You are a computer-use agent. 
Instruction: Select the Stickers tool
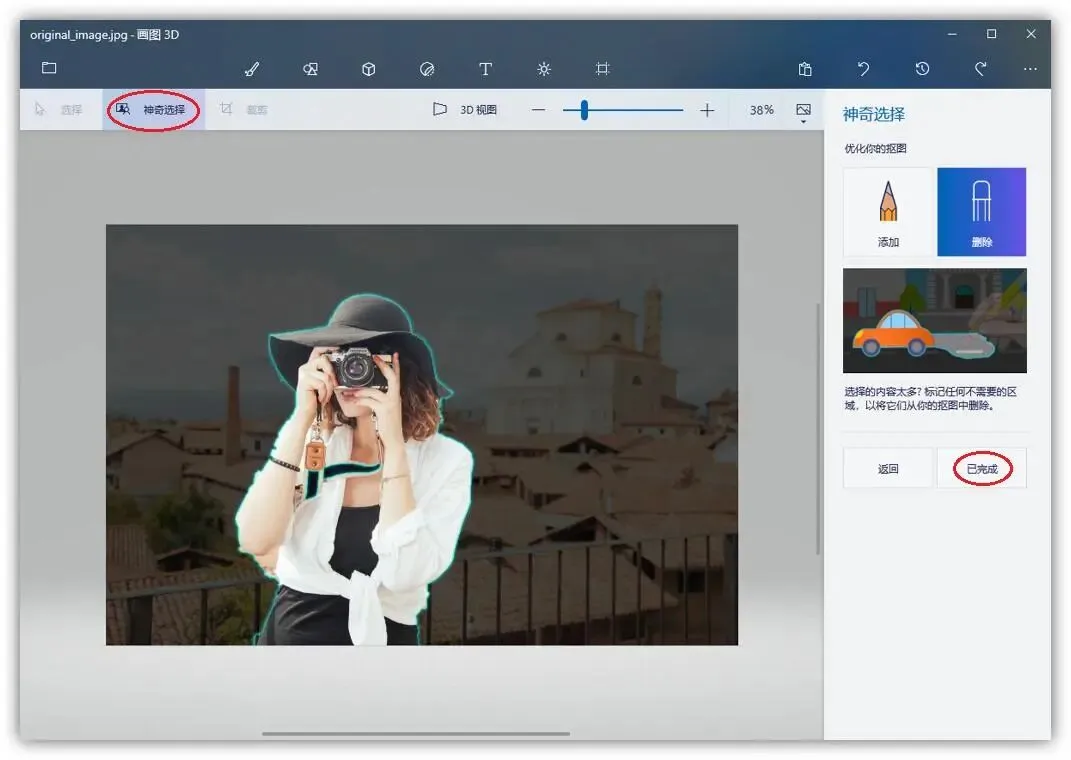(427, 69)
